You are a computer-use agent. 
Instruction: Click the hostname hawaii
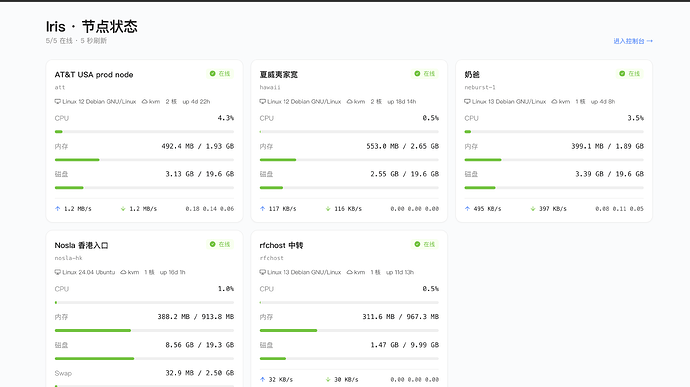tap(270, 87)
